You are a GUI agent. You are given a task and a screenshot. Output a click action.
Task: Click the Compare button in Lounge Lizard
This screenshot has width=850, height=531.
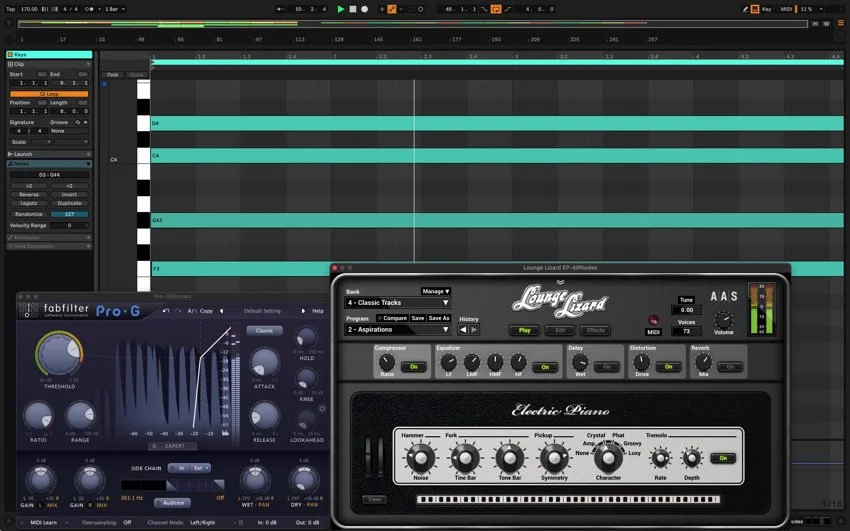pyautogui.click(x=392, y=318)
